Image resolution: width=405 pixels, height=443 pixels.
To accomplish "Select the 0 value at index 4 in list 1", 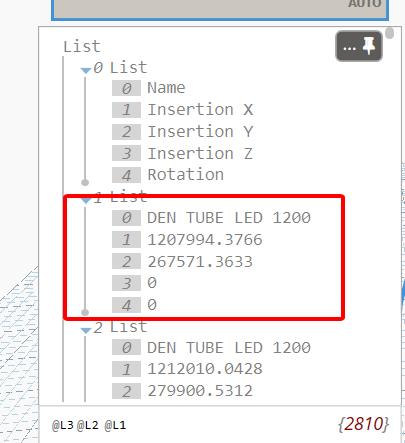I will [x=152, y=305].
